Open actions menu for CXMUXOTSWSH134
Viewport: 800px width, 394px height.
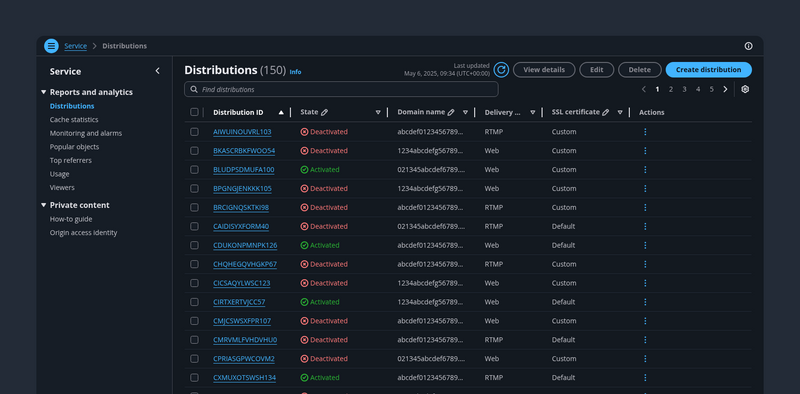click(x=645, y=378)
